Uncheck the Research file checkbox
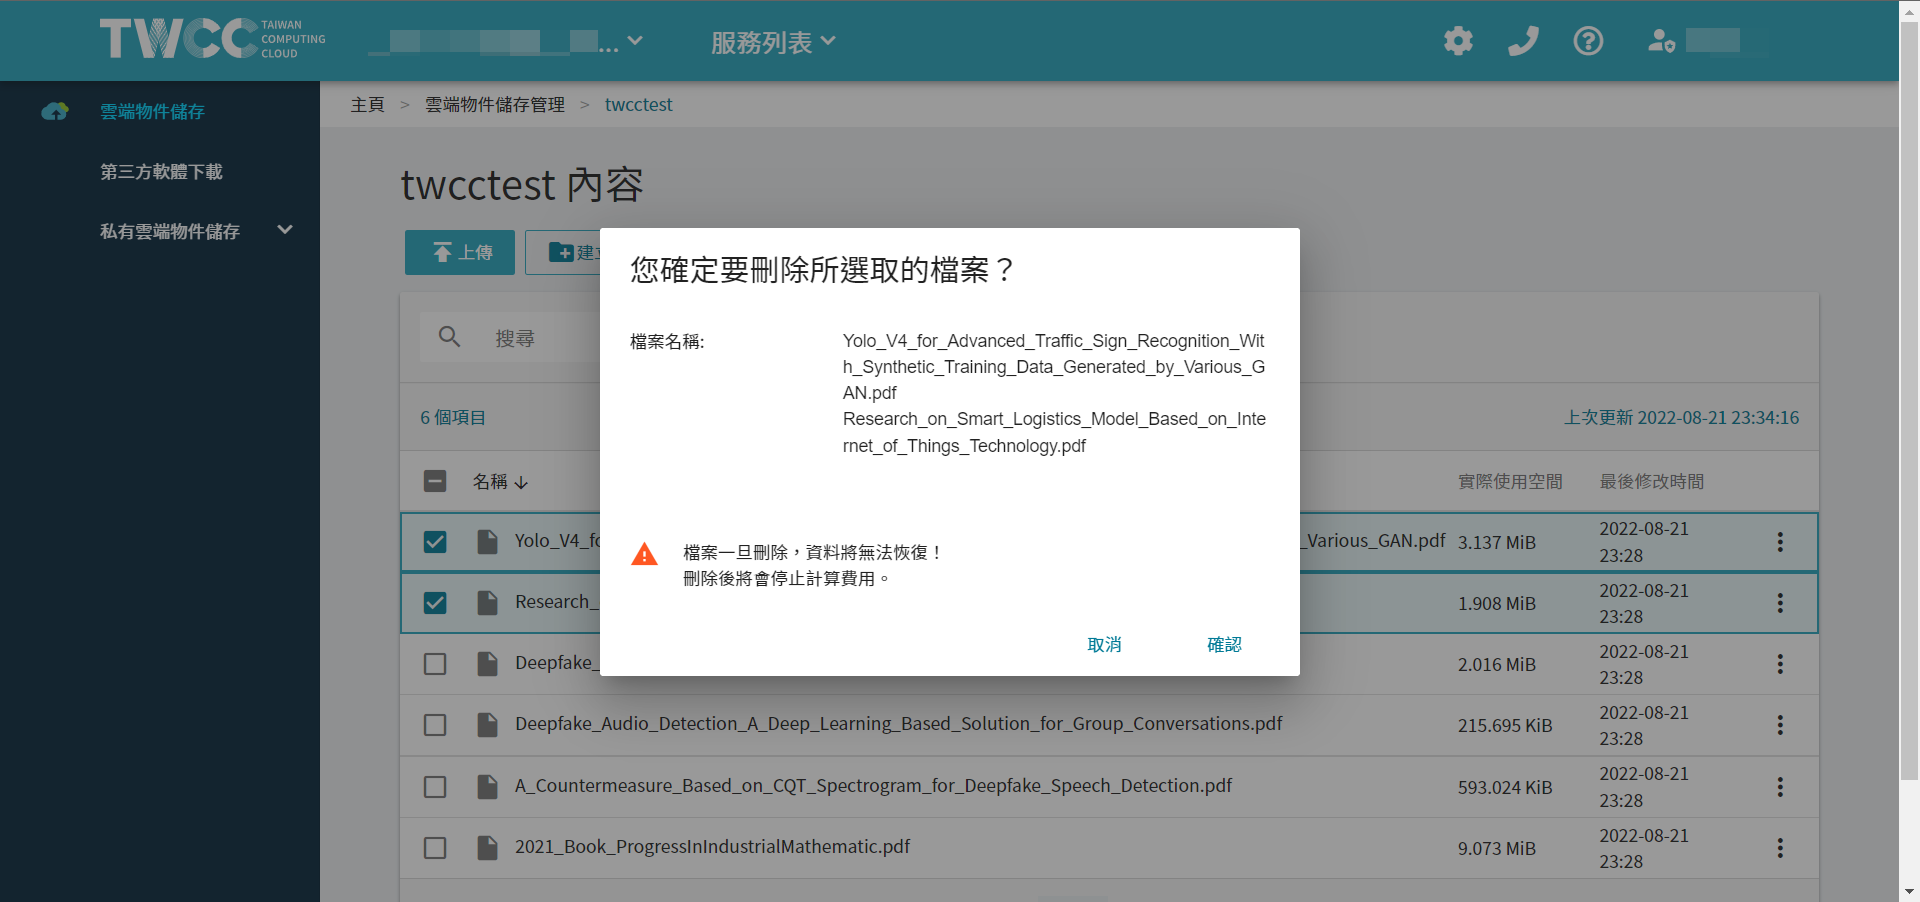 click(435, 602)
